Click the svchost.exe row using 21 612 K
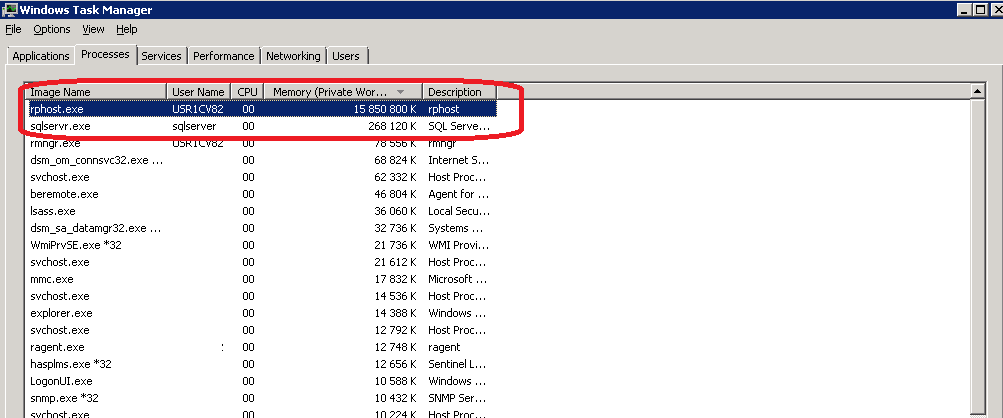The image size is (1003, 418). pos(262,262)
